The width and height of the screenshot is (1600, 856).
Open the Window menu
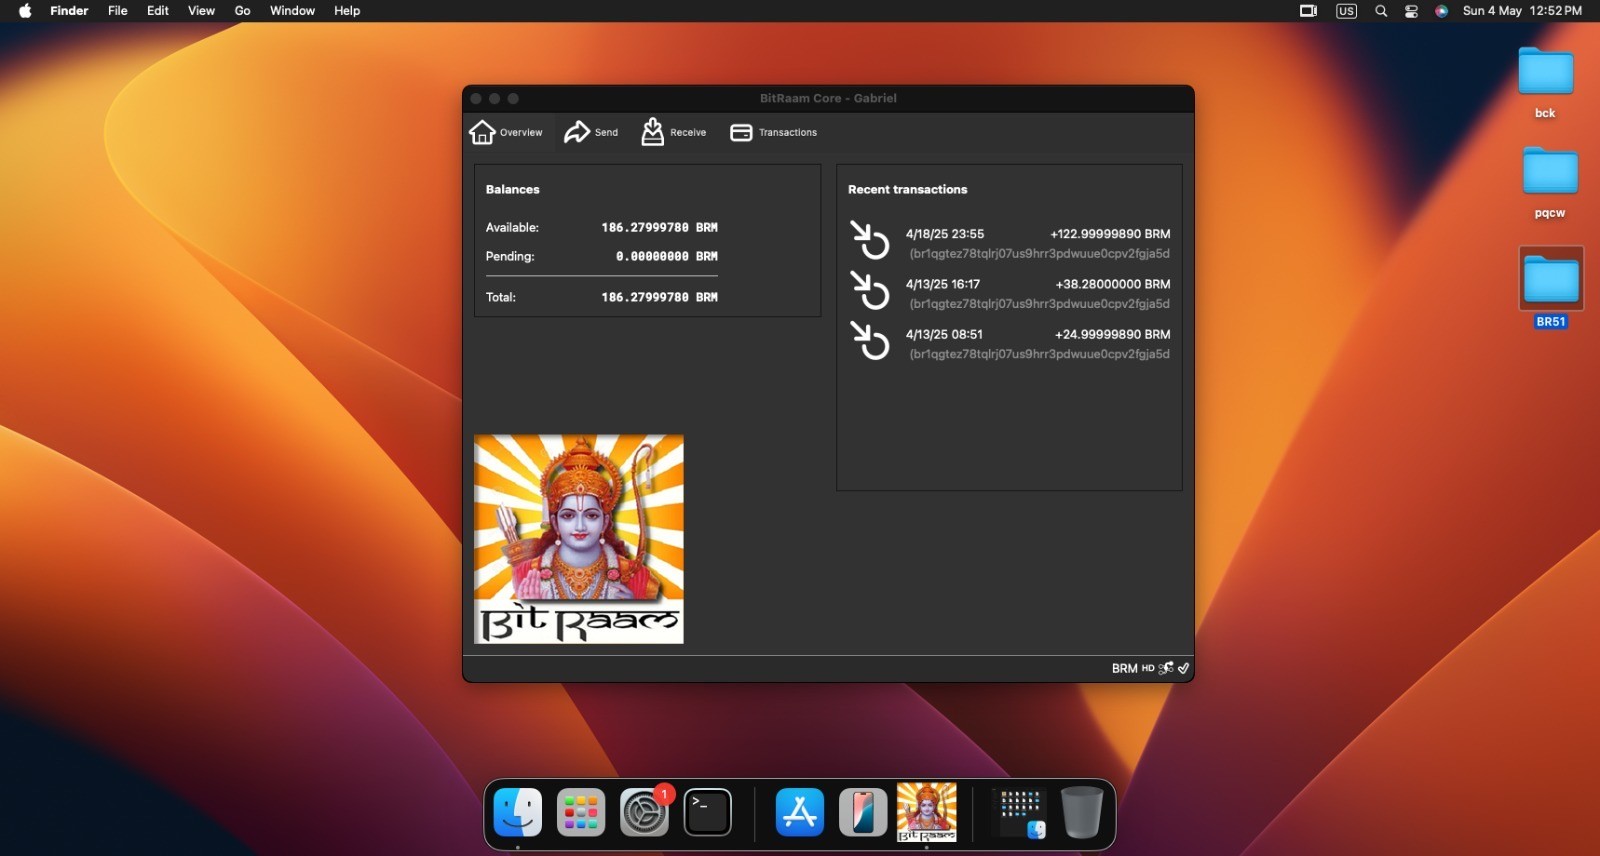click(x=292, y=11)
